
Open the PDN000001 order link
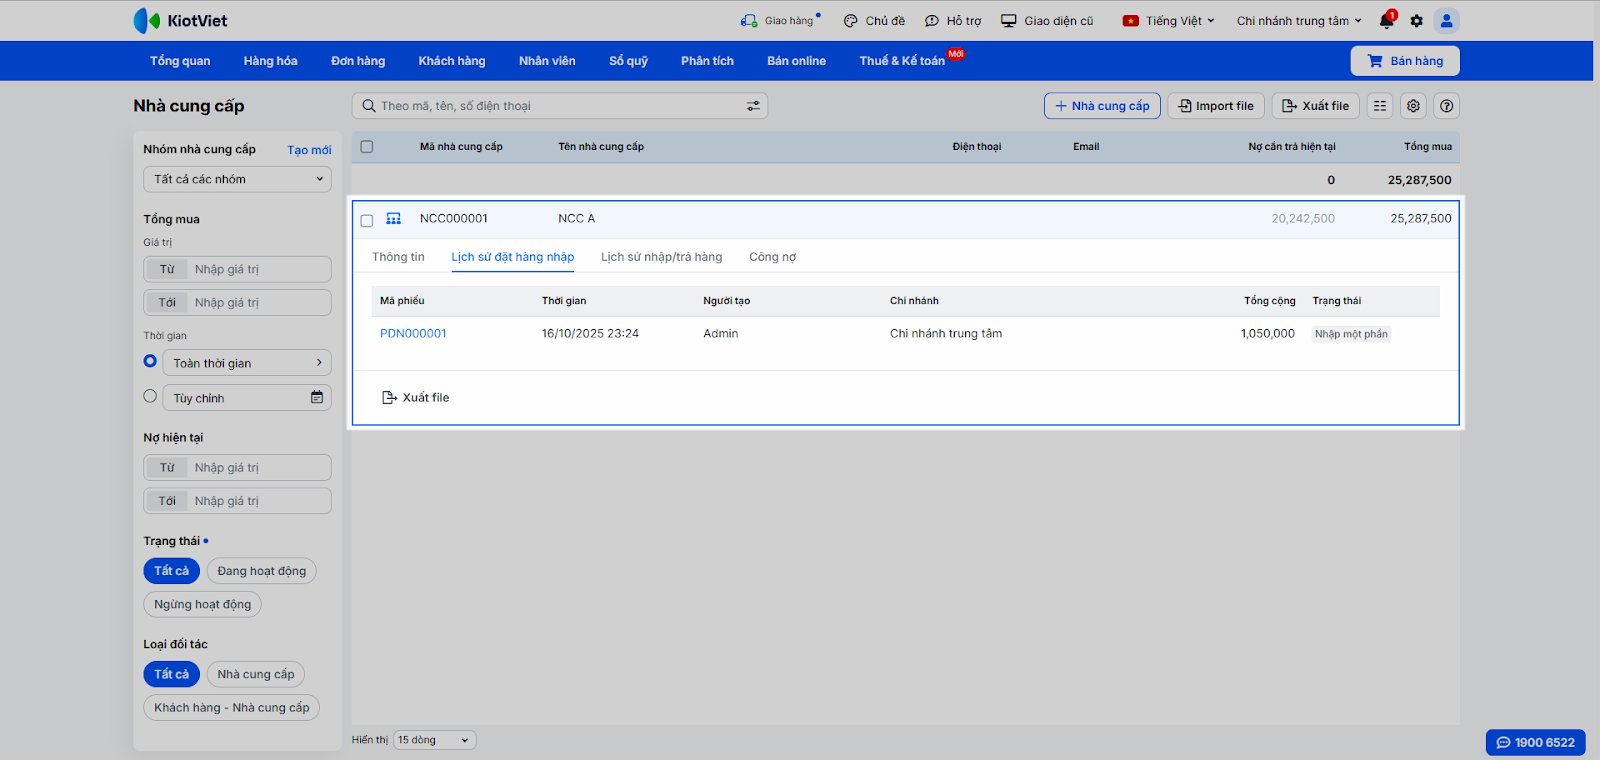(x=413, y=334)
